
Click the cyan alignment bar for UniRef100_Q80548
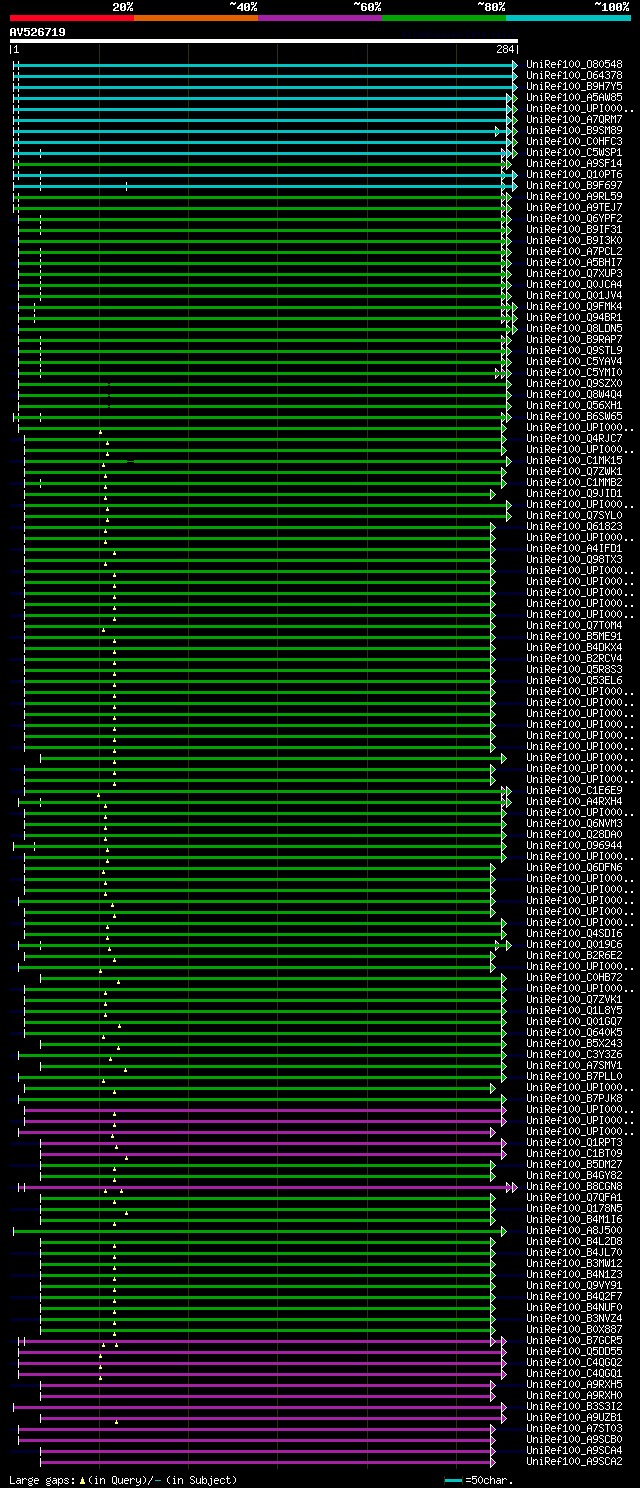click(265, 65)
